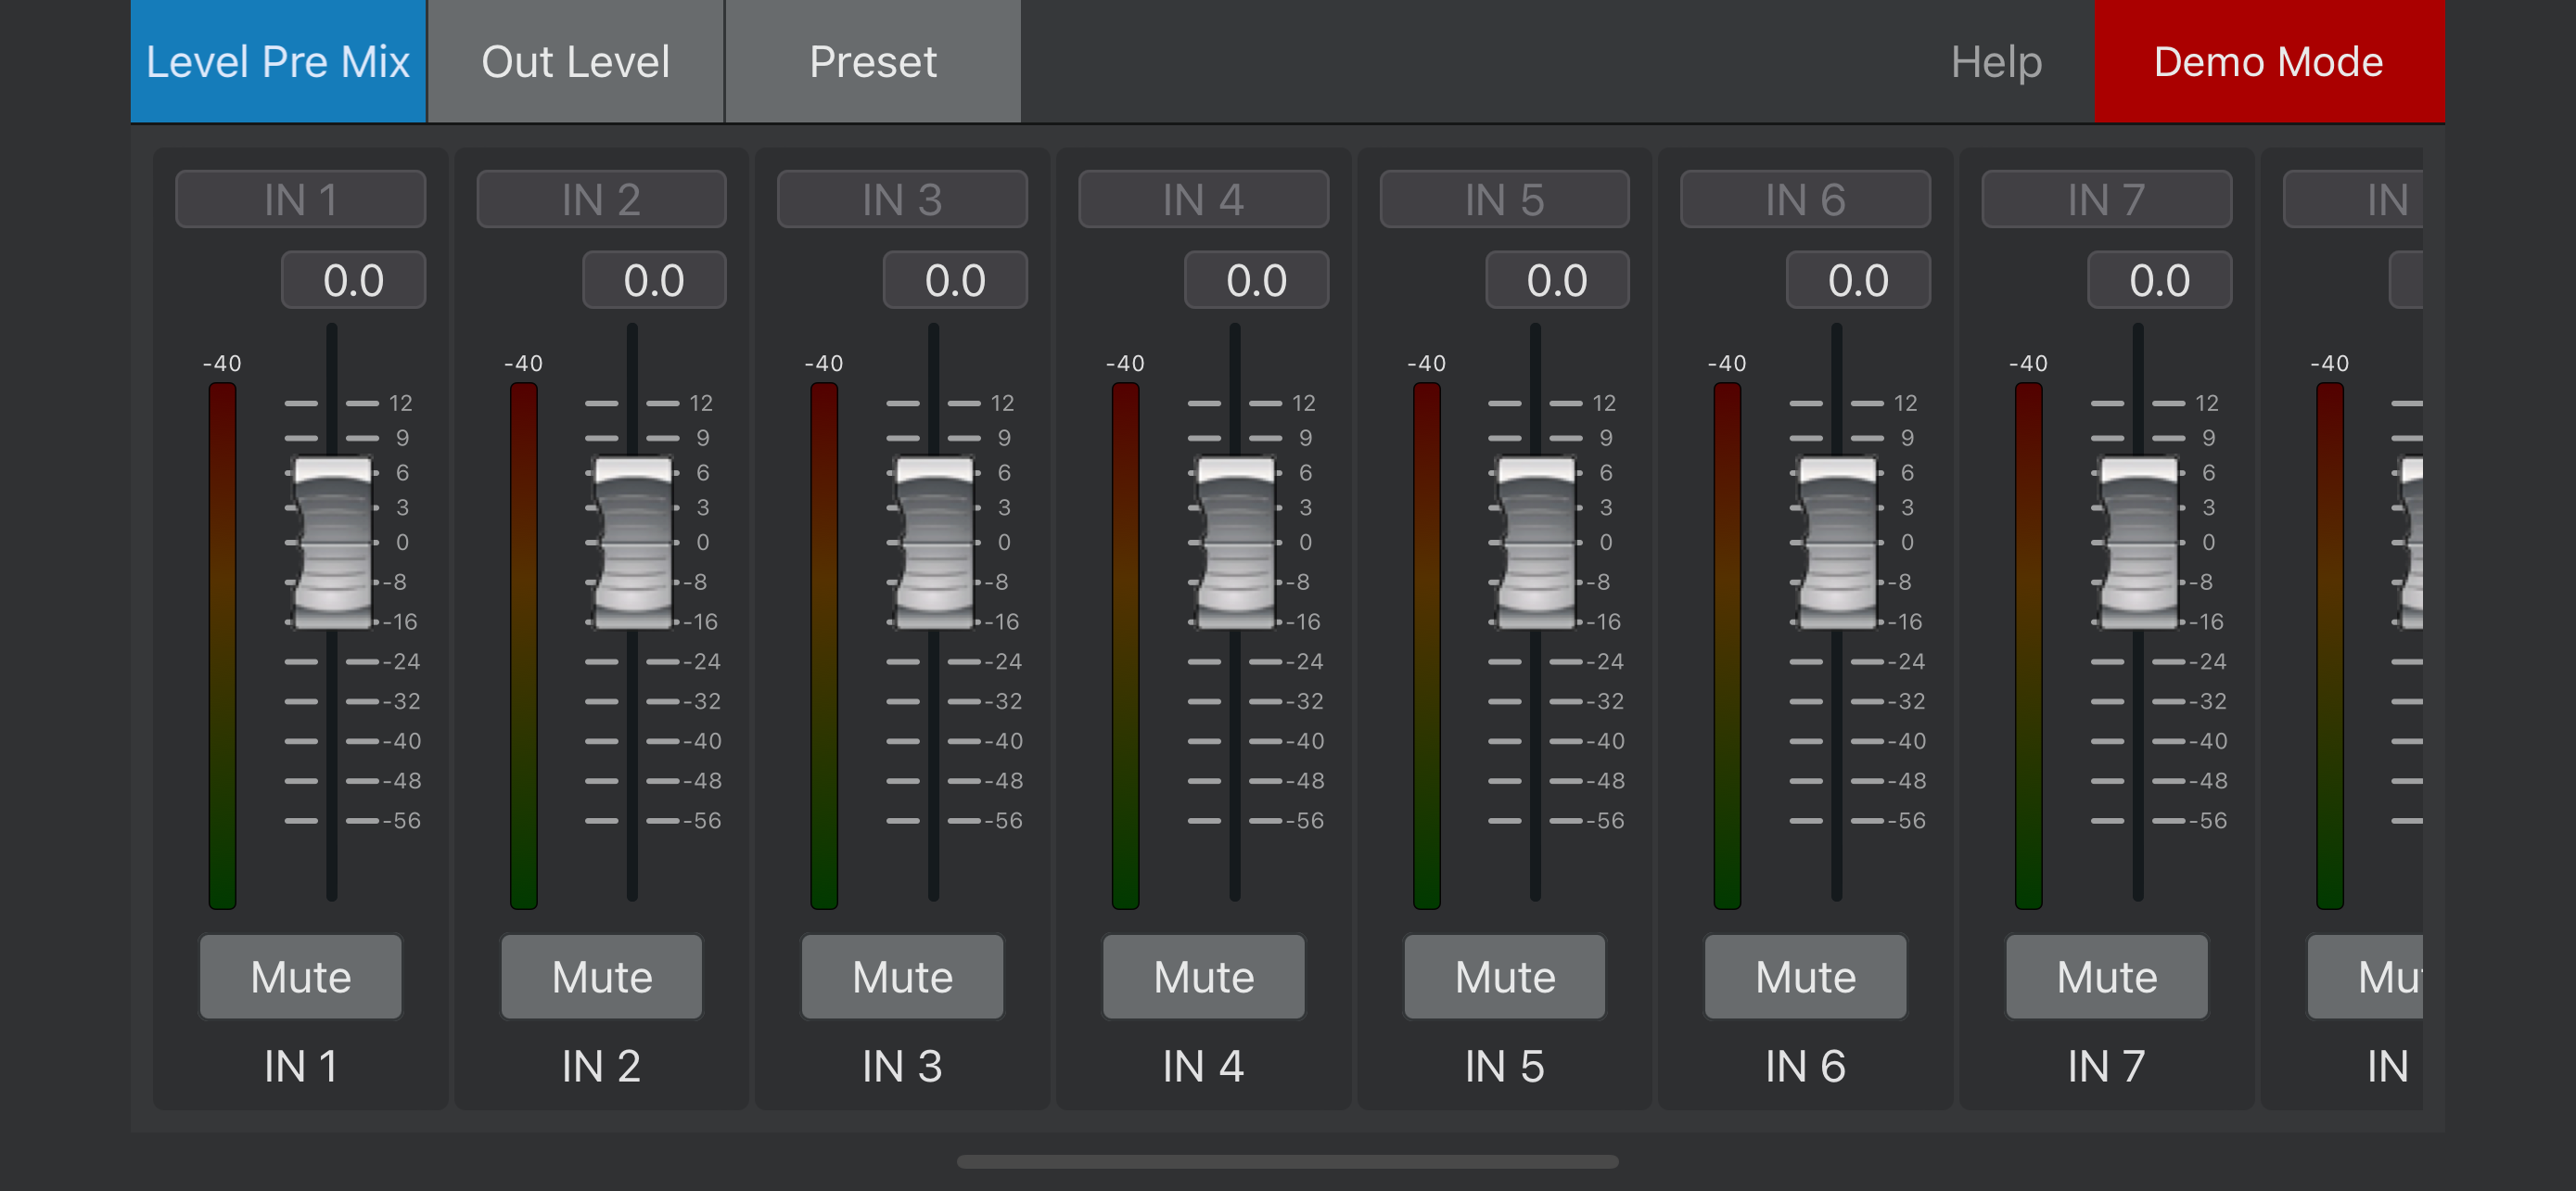The height and width of the screenshot is (1191, 2576).
Task: Click the -24 mark on IN 1 scale
Action: [403, 661]
